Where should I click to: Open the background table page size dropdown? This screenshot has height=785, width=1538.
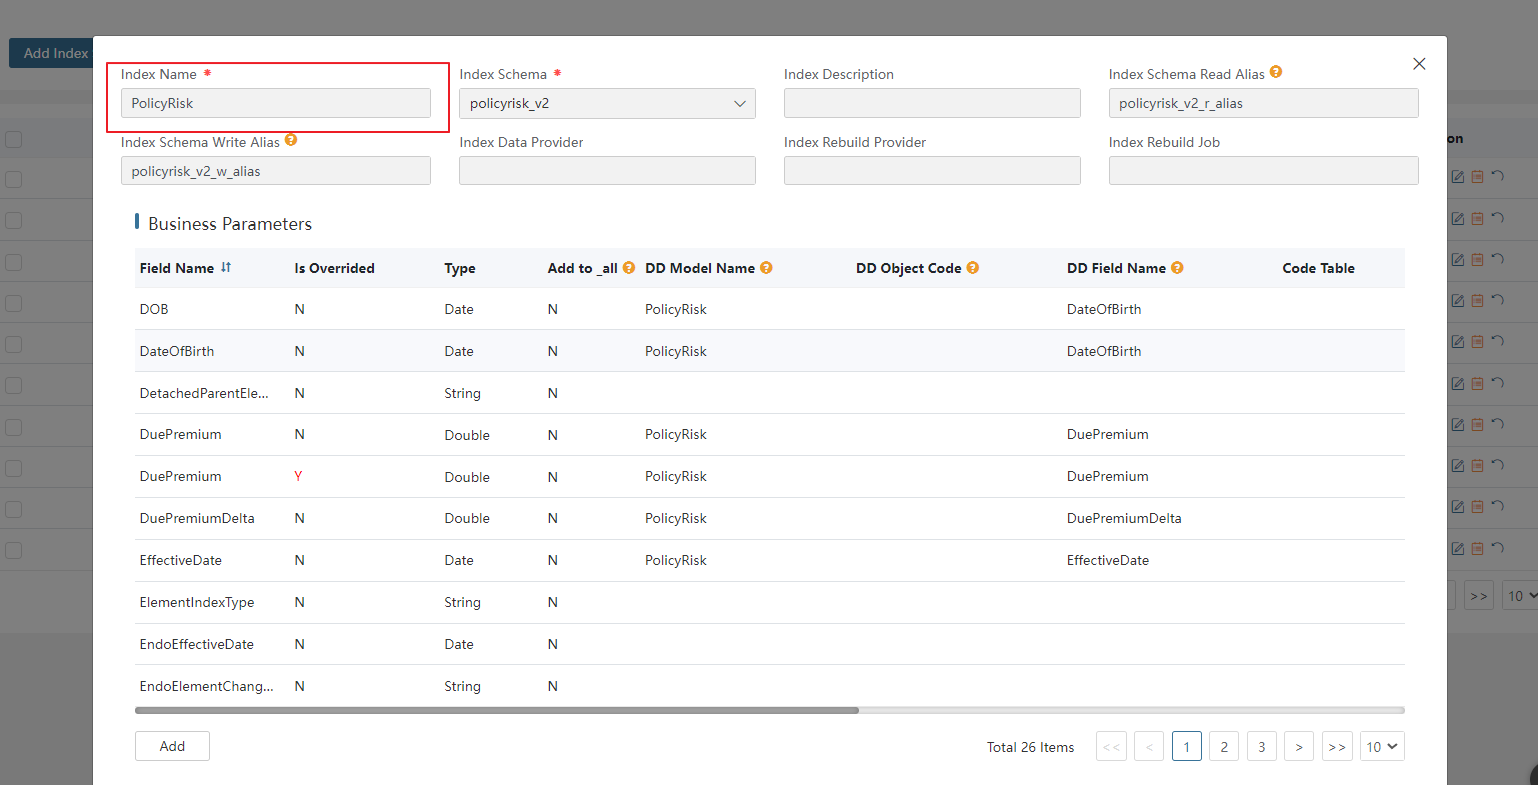pyautogui.click(x=1520, y=596)
